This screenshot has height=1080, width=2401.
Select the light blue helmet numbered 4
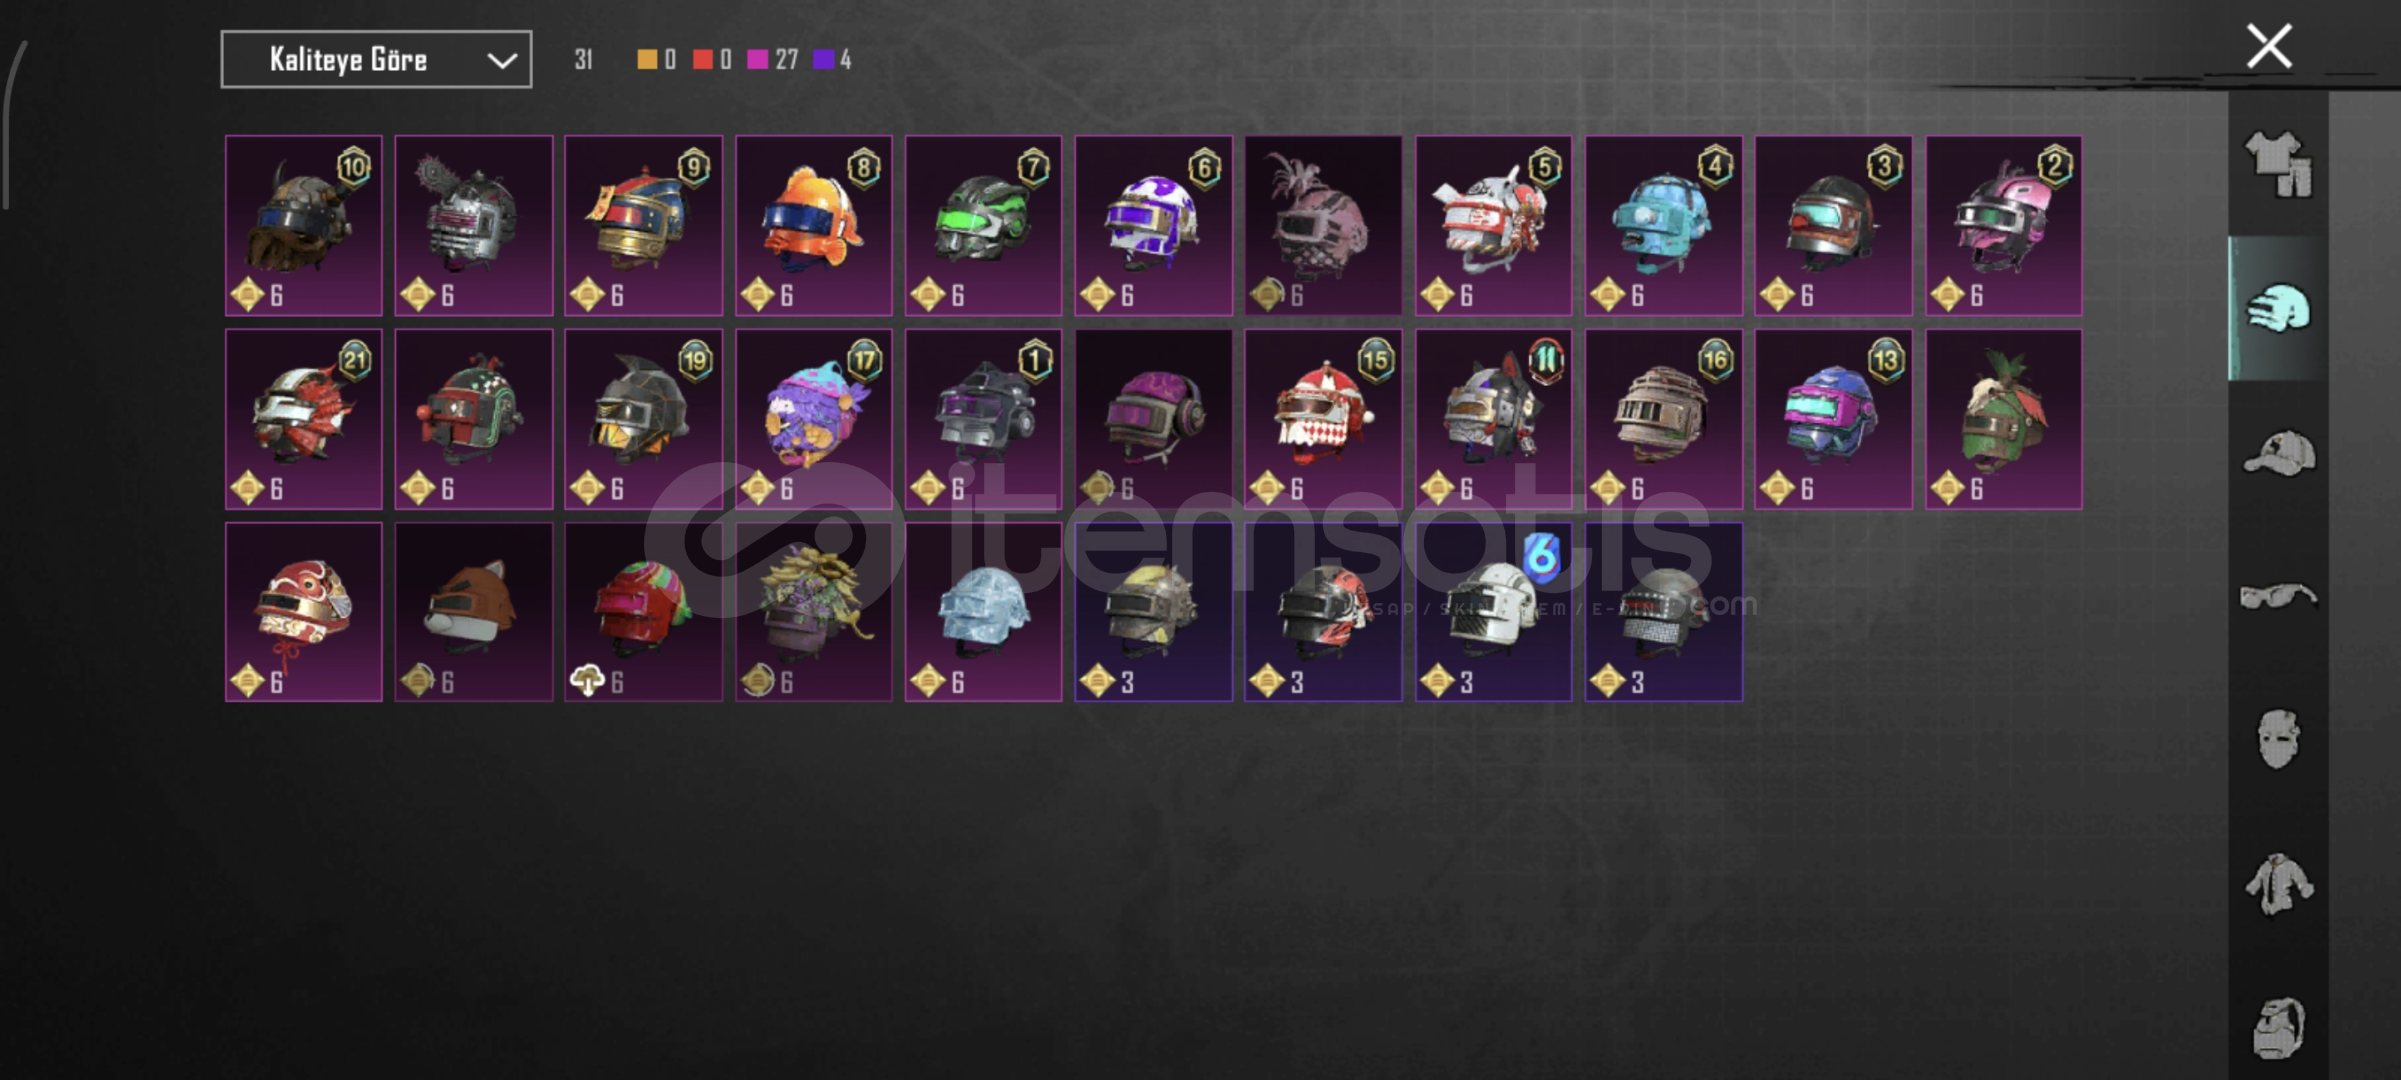pos(1664,226)
